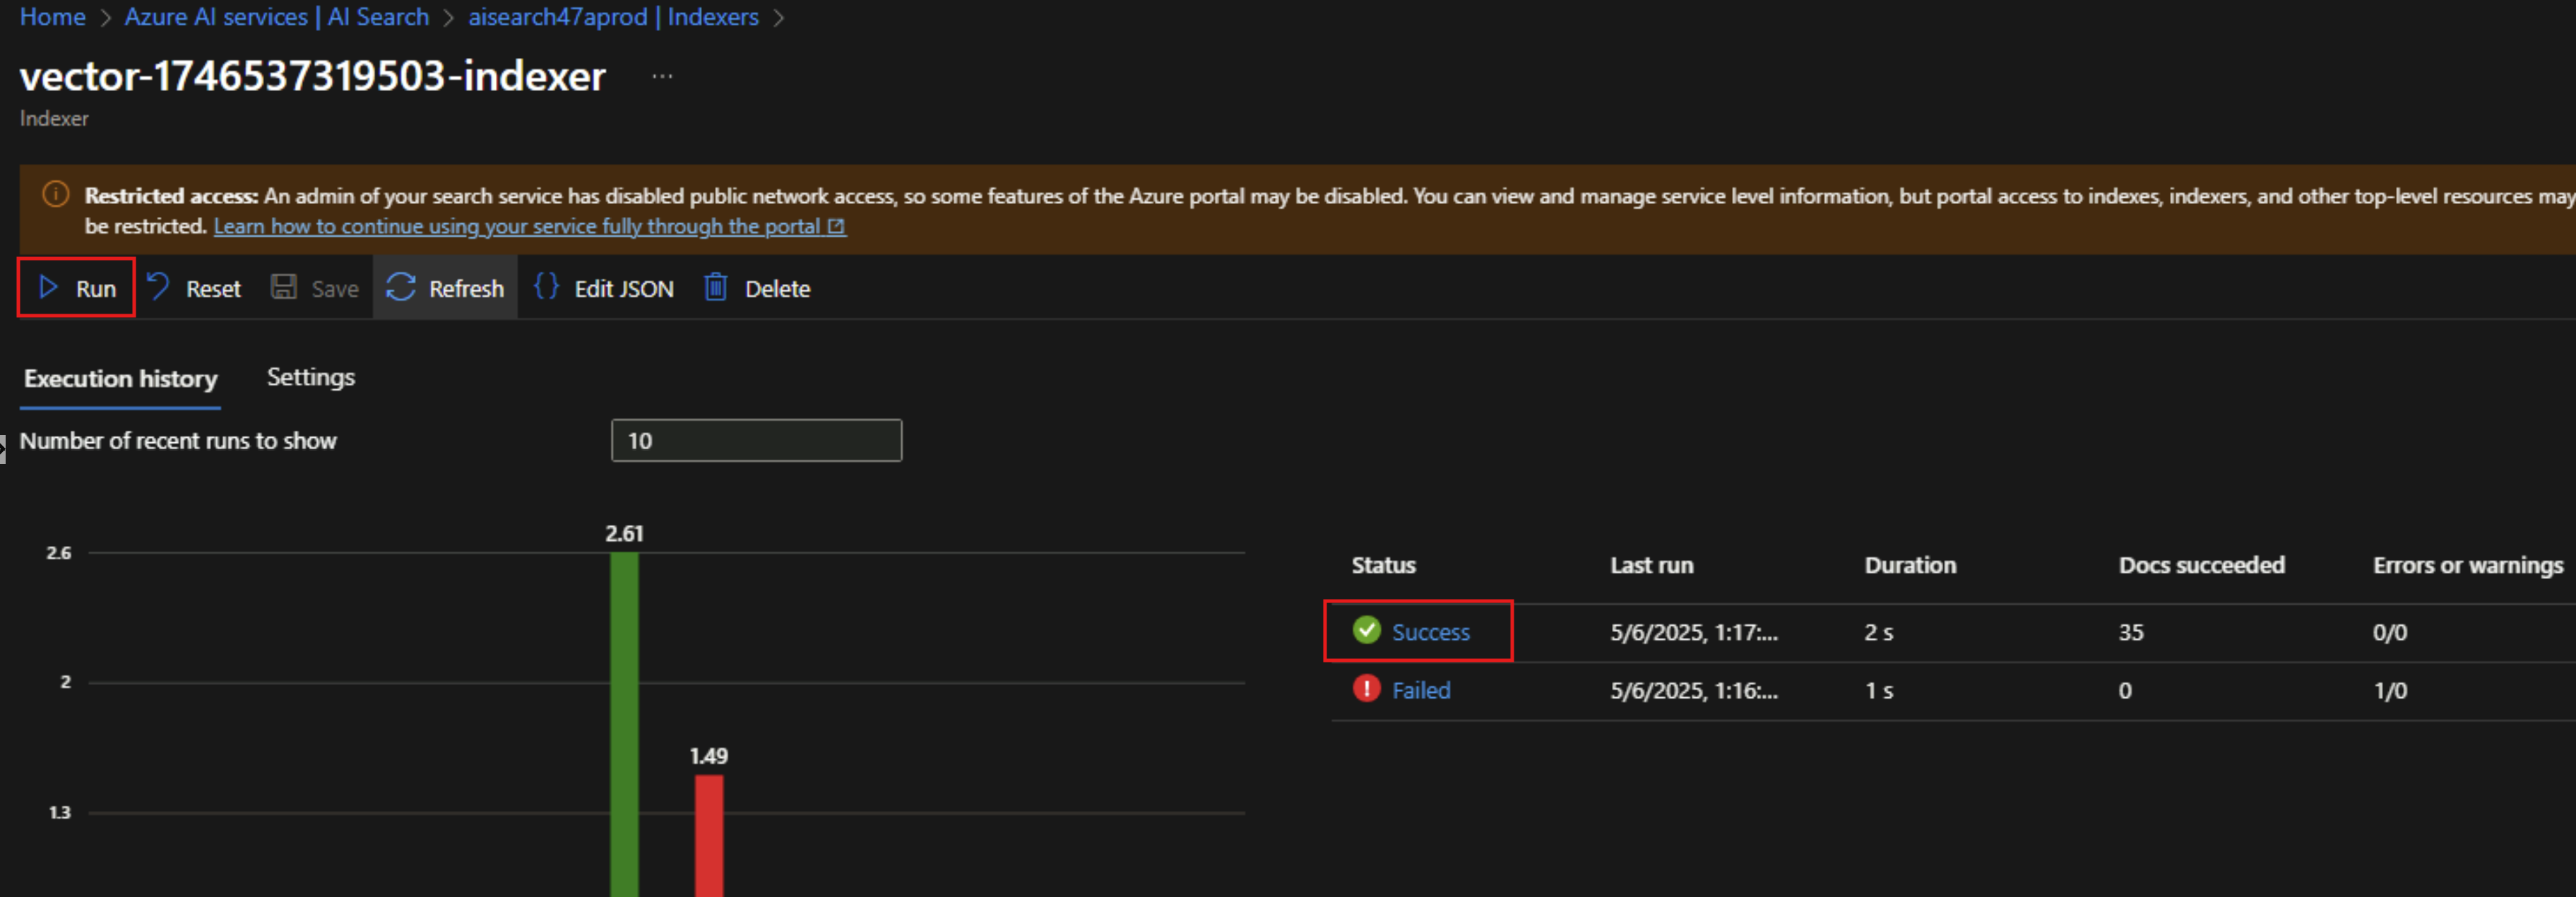Image resolution: width=2576 pixels, height=897 pixels.
Task: Click the Run play icon
Action: click(48, 288)
